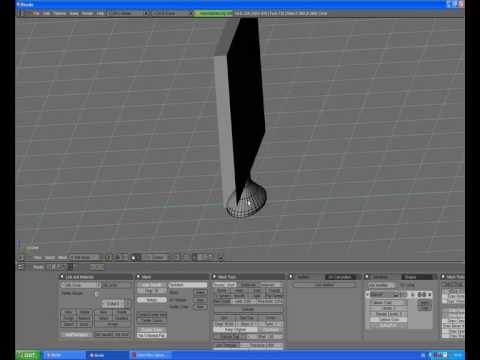480x360 pixels.
Task: Open the buttons window type icon
Action: 21,267
